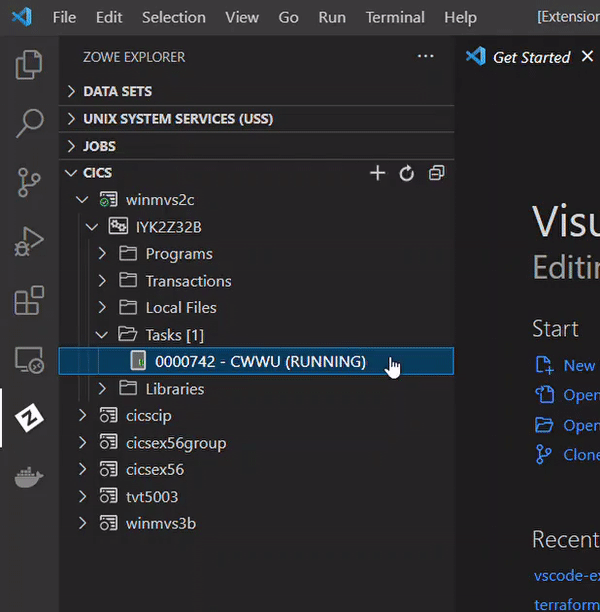Collapse the CICS section
The height and width of the screenshot is (612, 600).
pos(71,173)
